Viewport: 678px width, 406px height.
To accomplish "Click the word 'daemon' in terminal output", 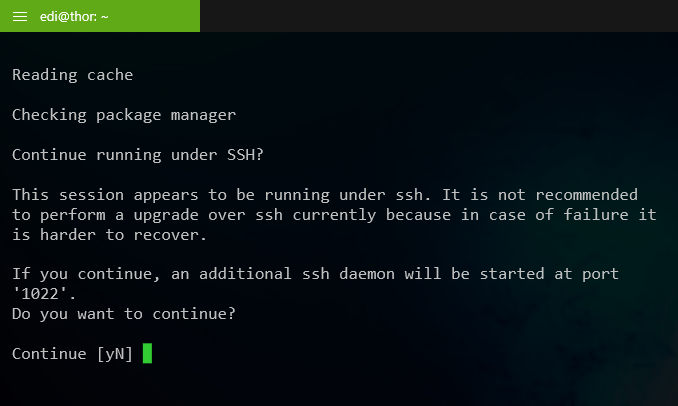I will 367,274.
